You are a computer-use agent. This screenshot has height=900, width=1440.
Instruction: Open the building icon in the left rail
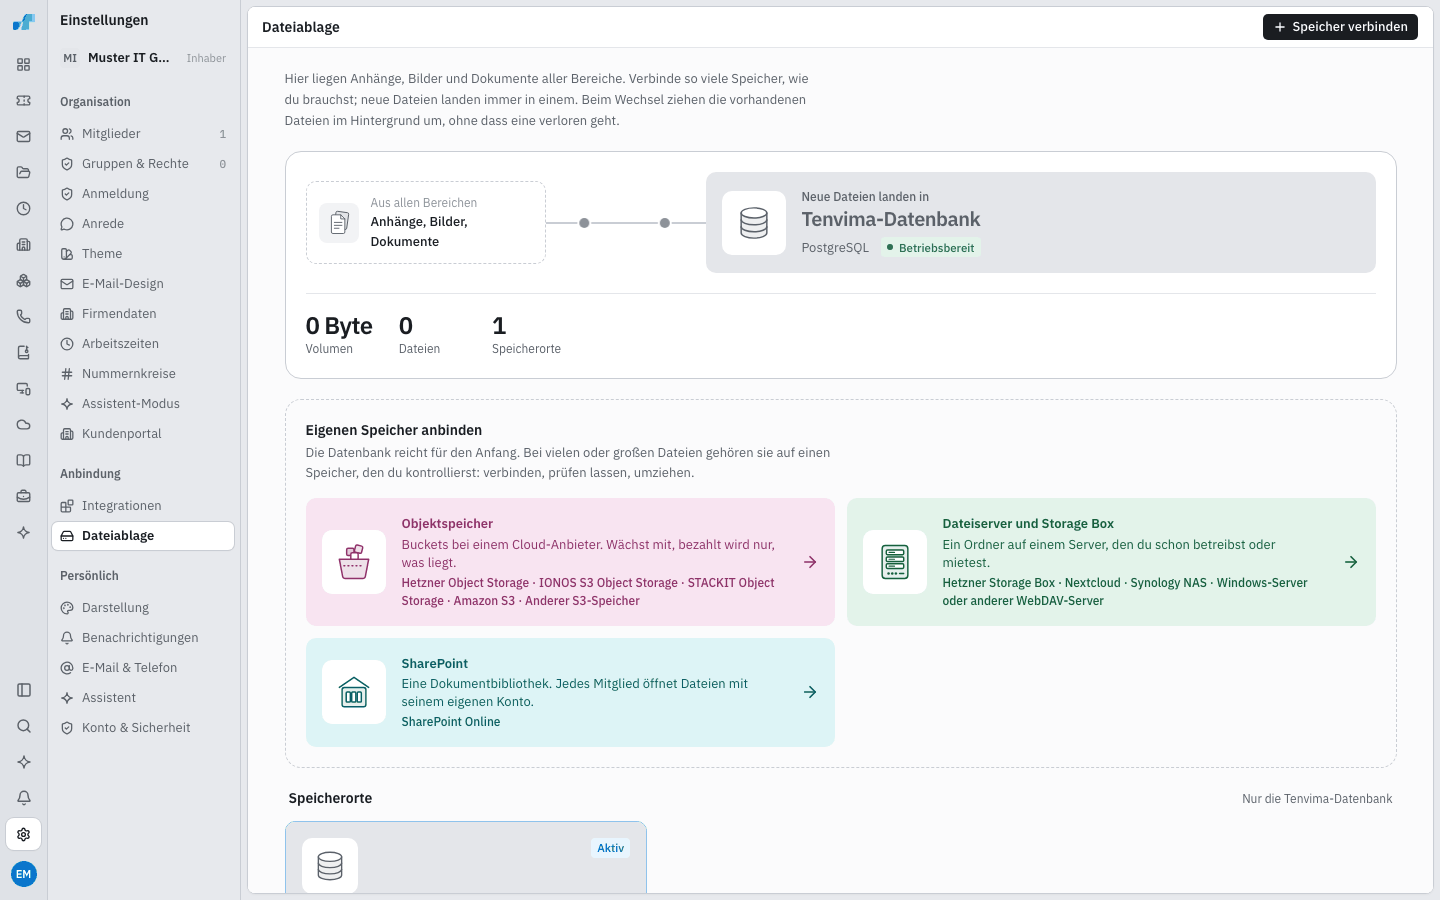tap(24, 245)
